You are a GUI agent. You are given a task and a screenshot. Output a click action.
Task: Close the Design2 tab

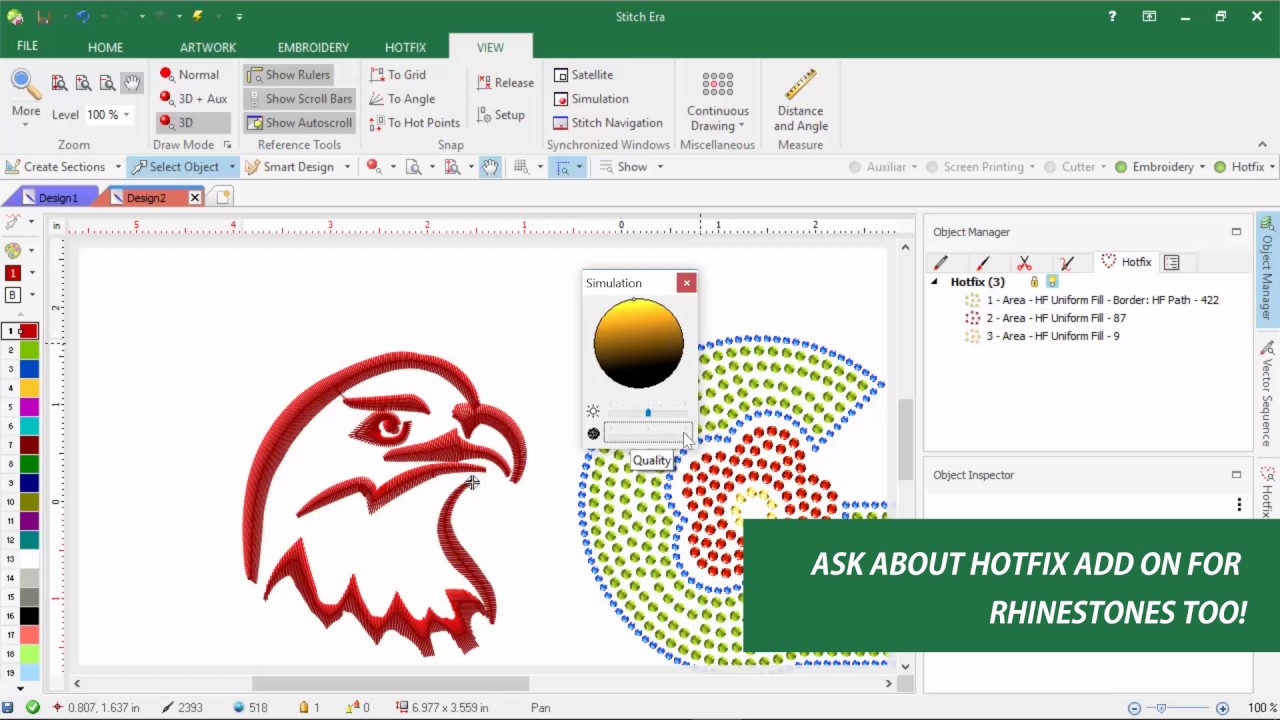pyautogui.click(x=195, y=198)
